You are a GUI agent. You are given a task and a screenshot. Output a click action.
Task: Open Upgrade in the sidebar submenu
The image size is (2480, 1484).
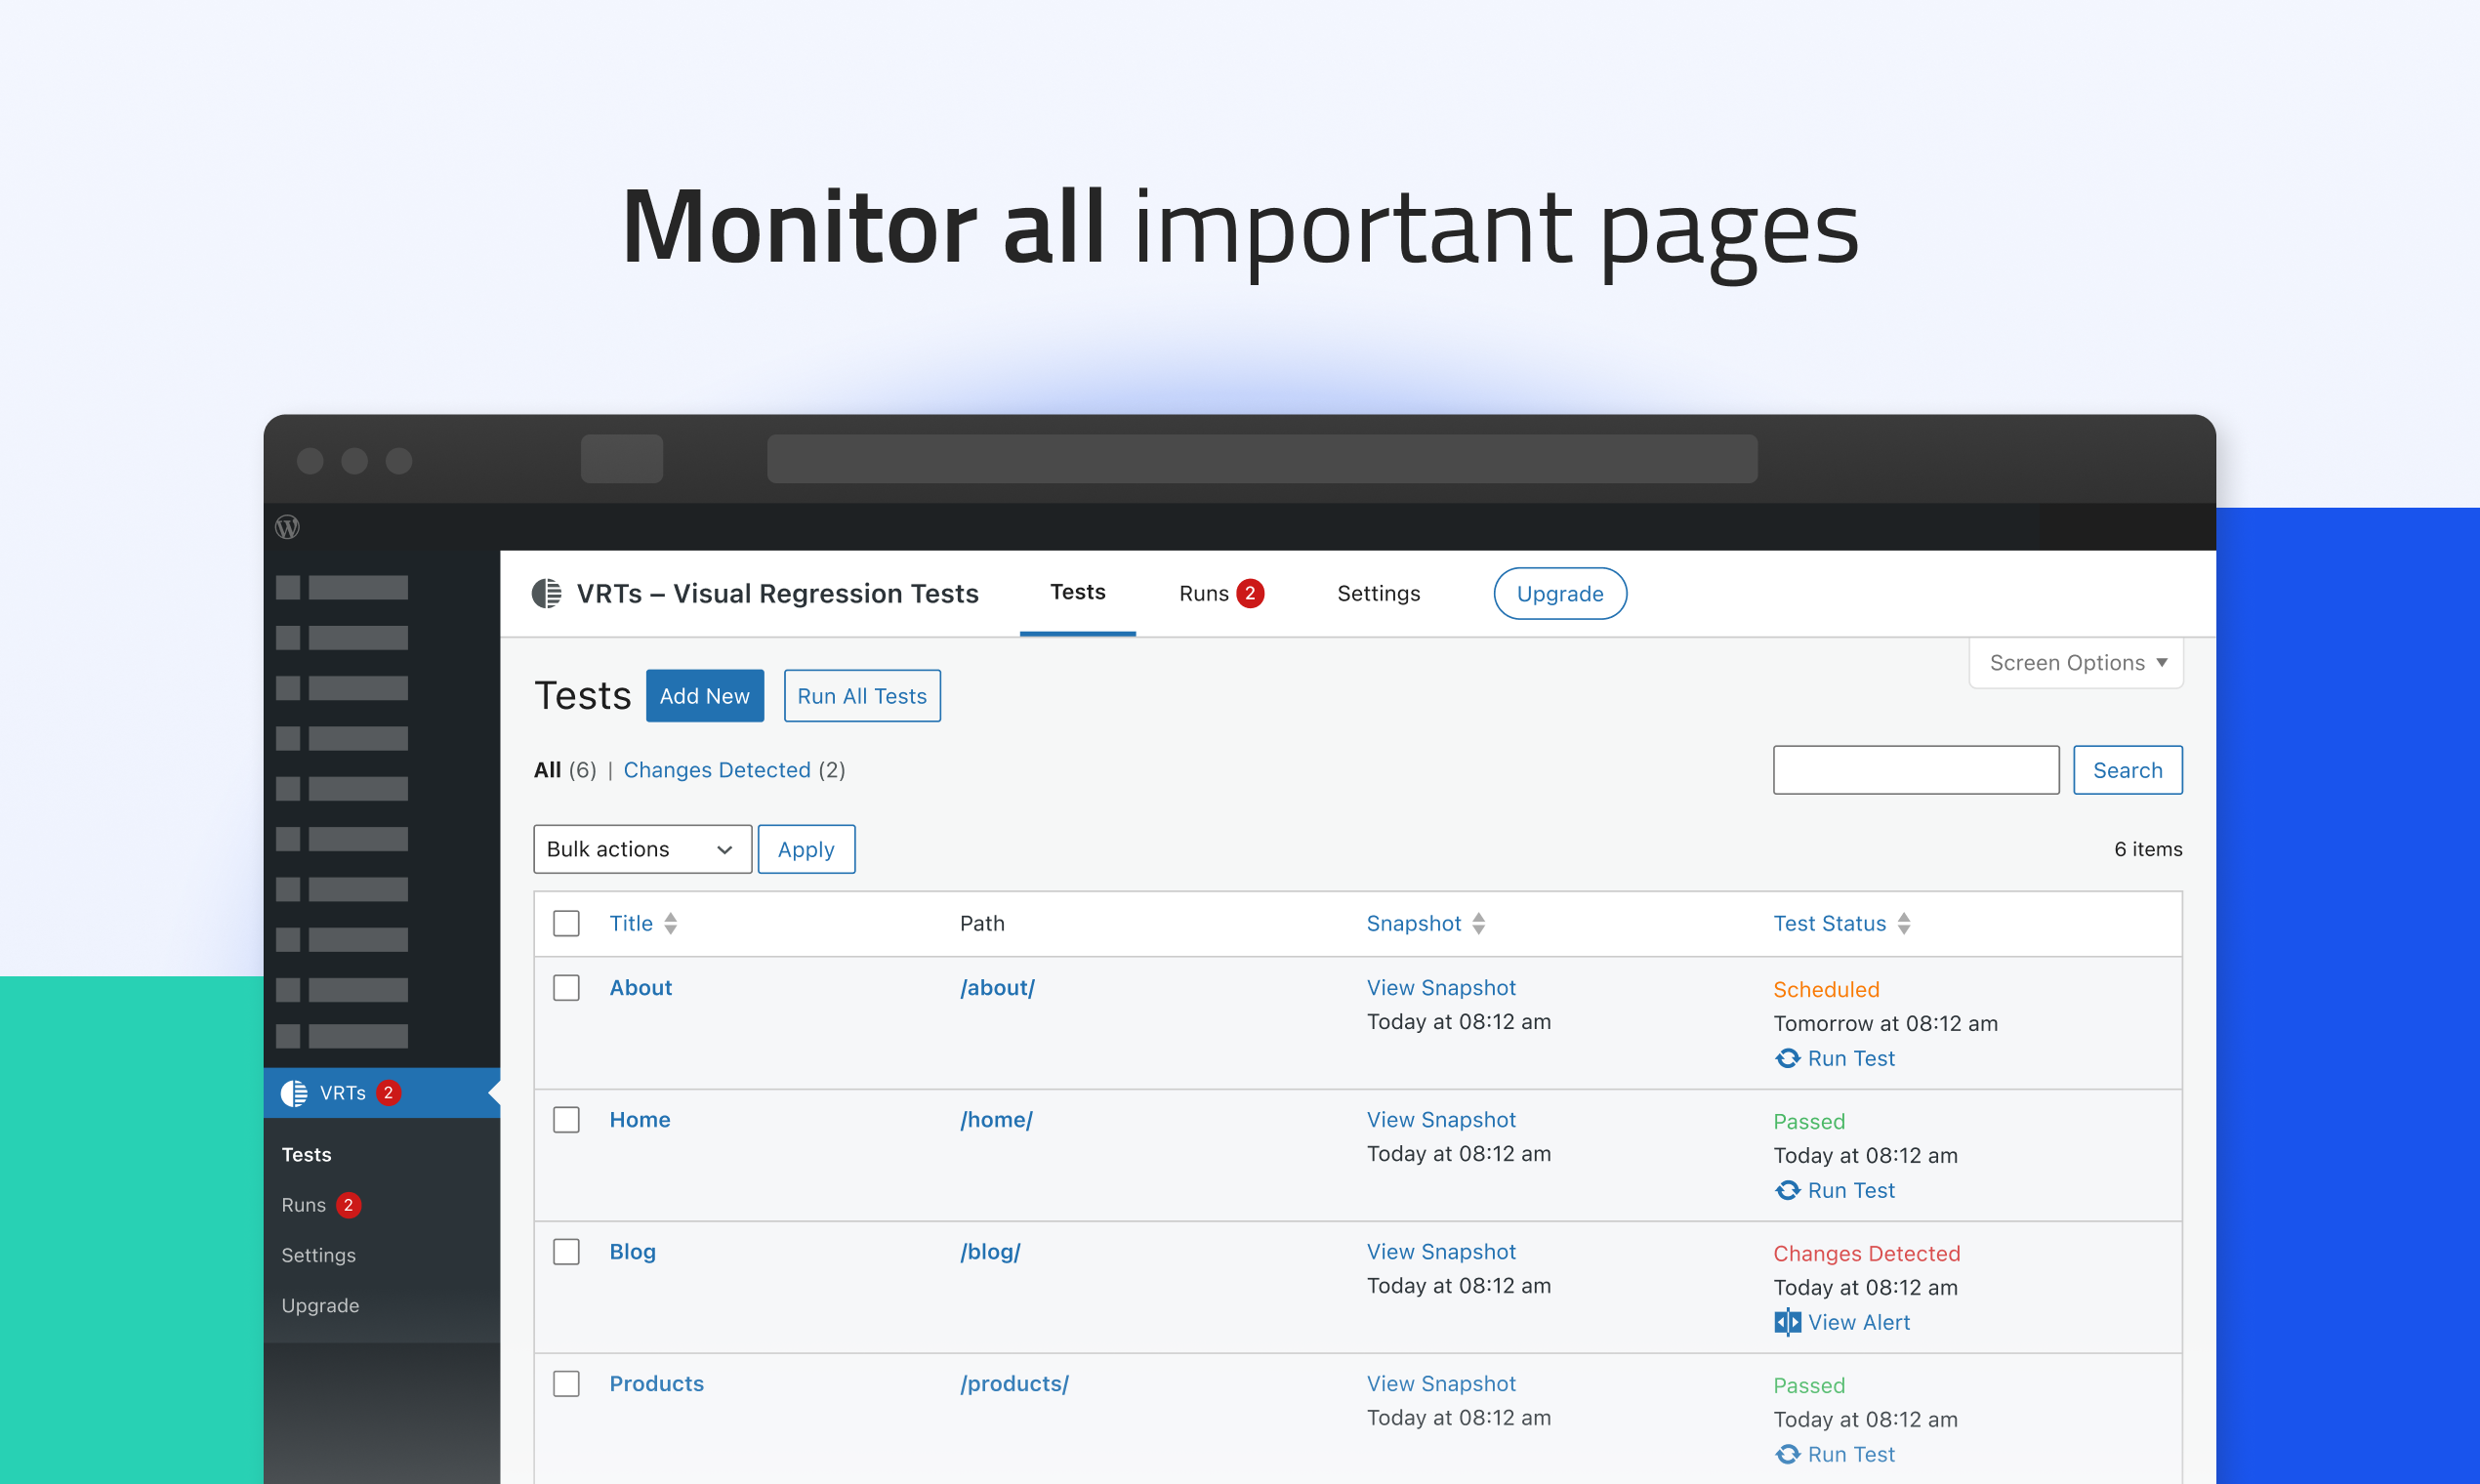(x=320, y=1305)
